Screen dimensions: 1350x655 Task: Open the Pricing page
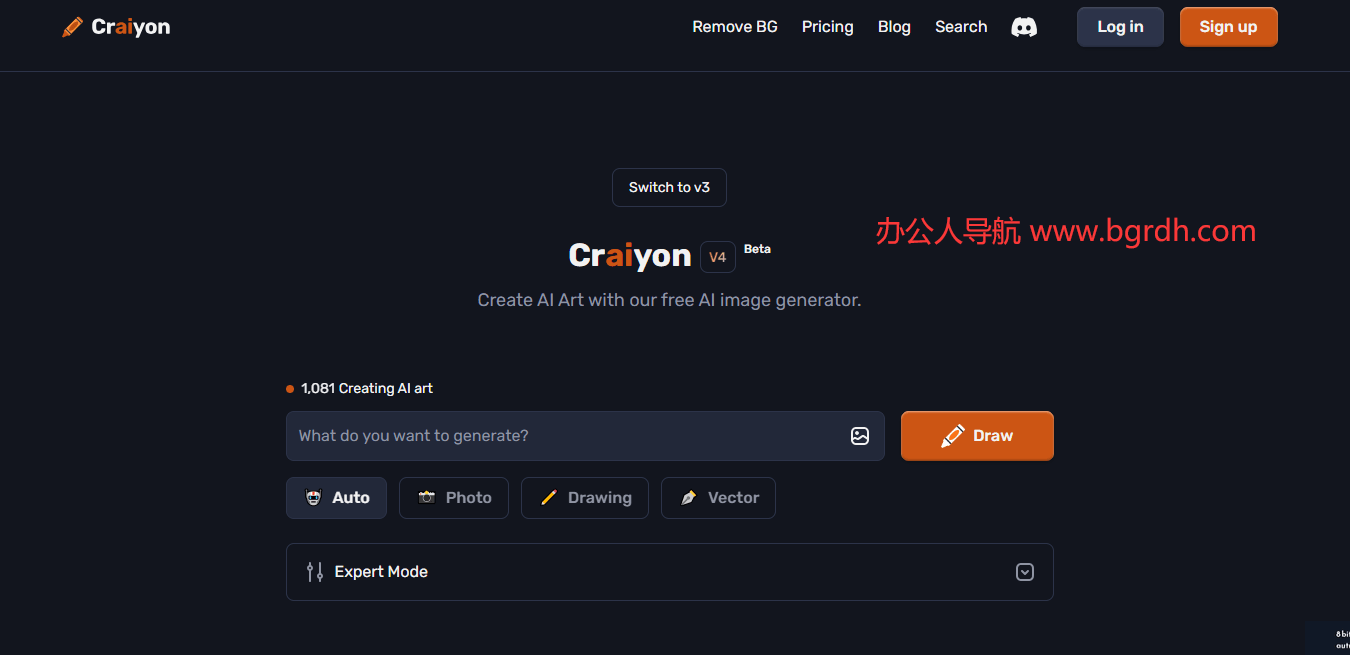827,26
